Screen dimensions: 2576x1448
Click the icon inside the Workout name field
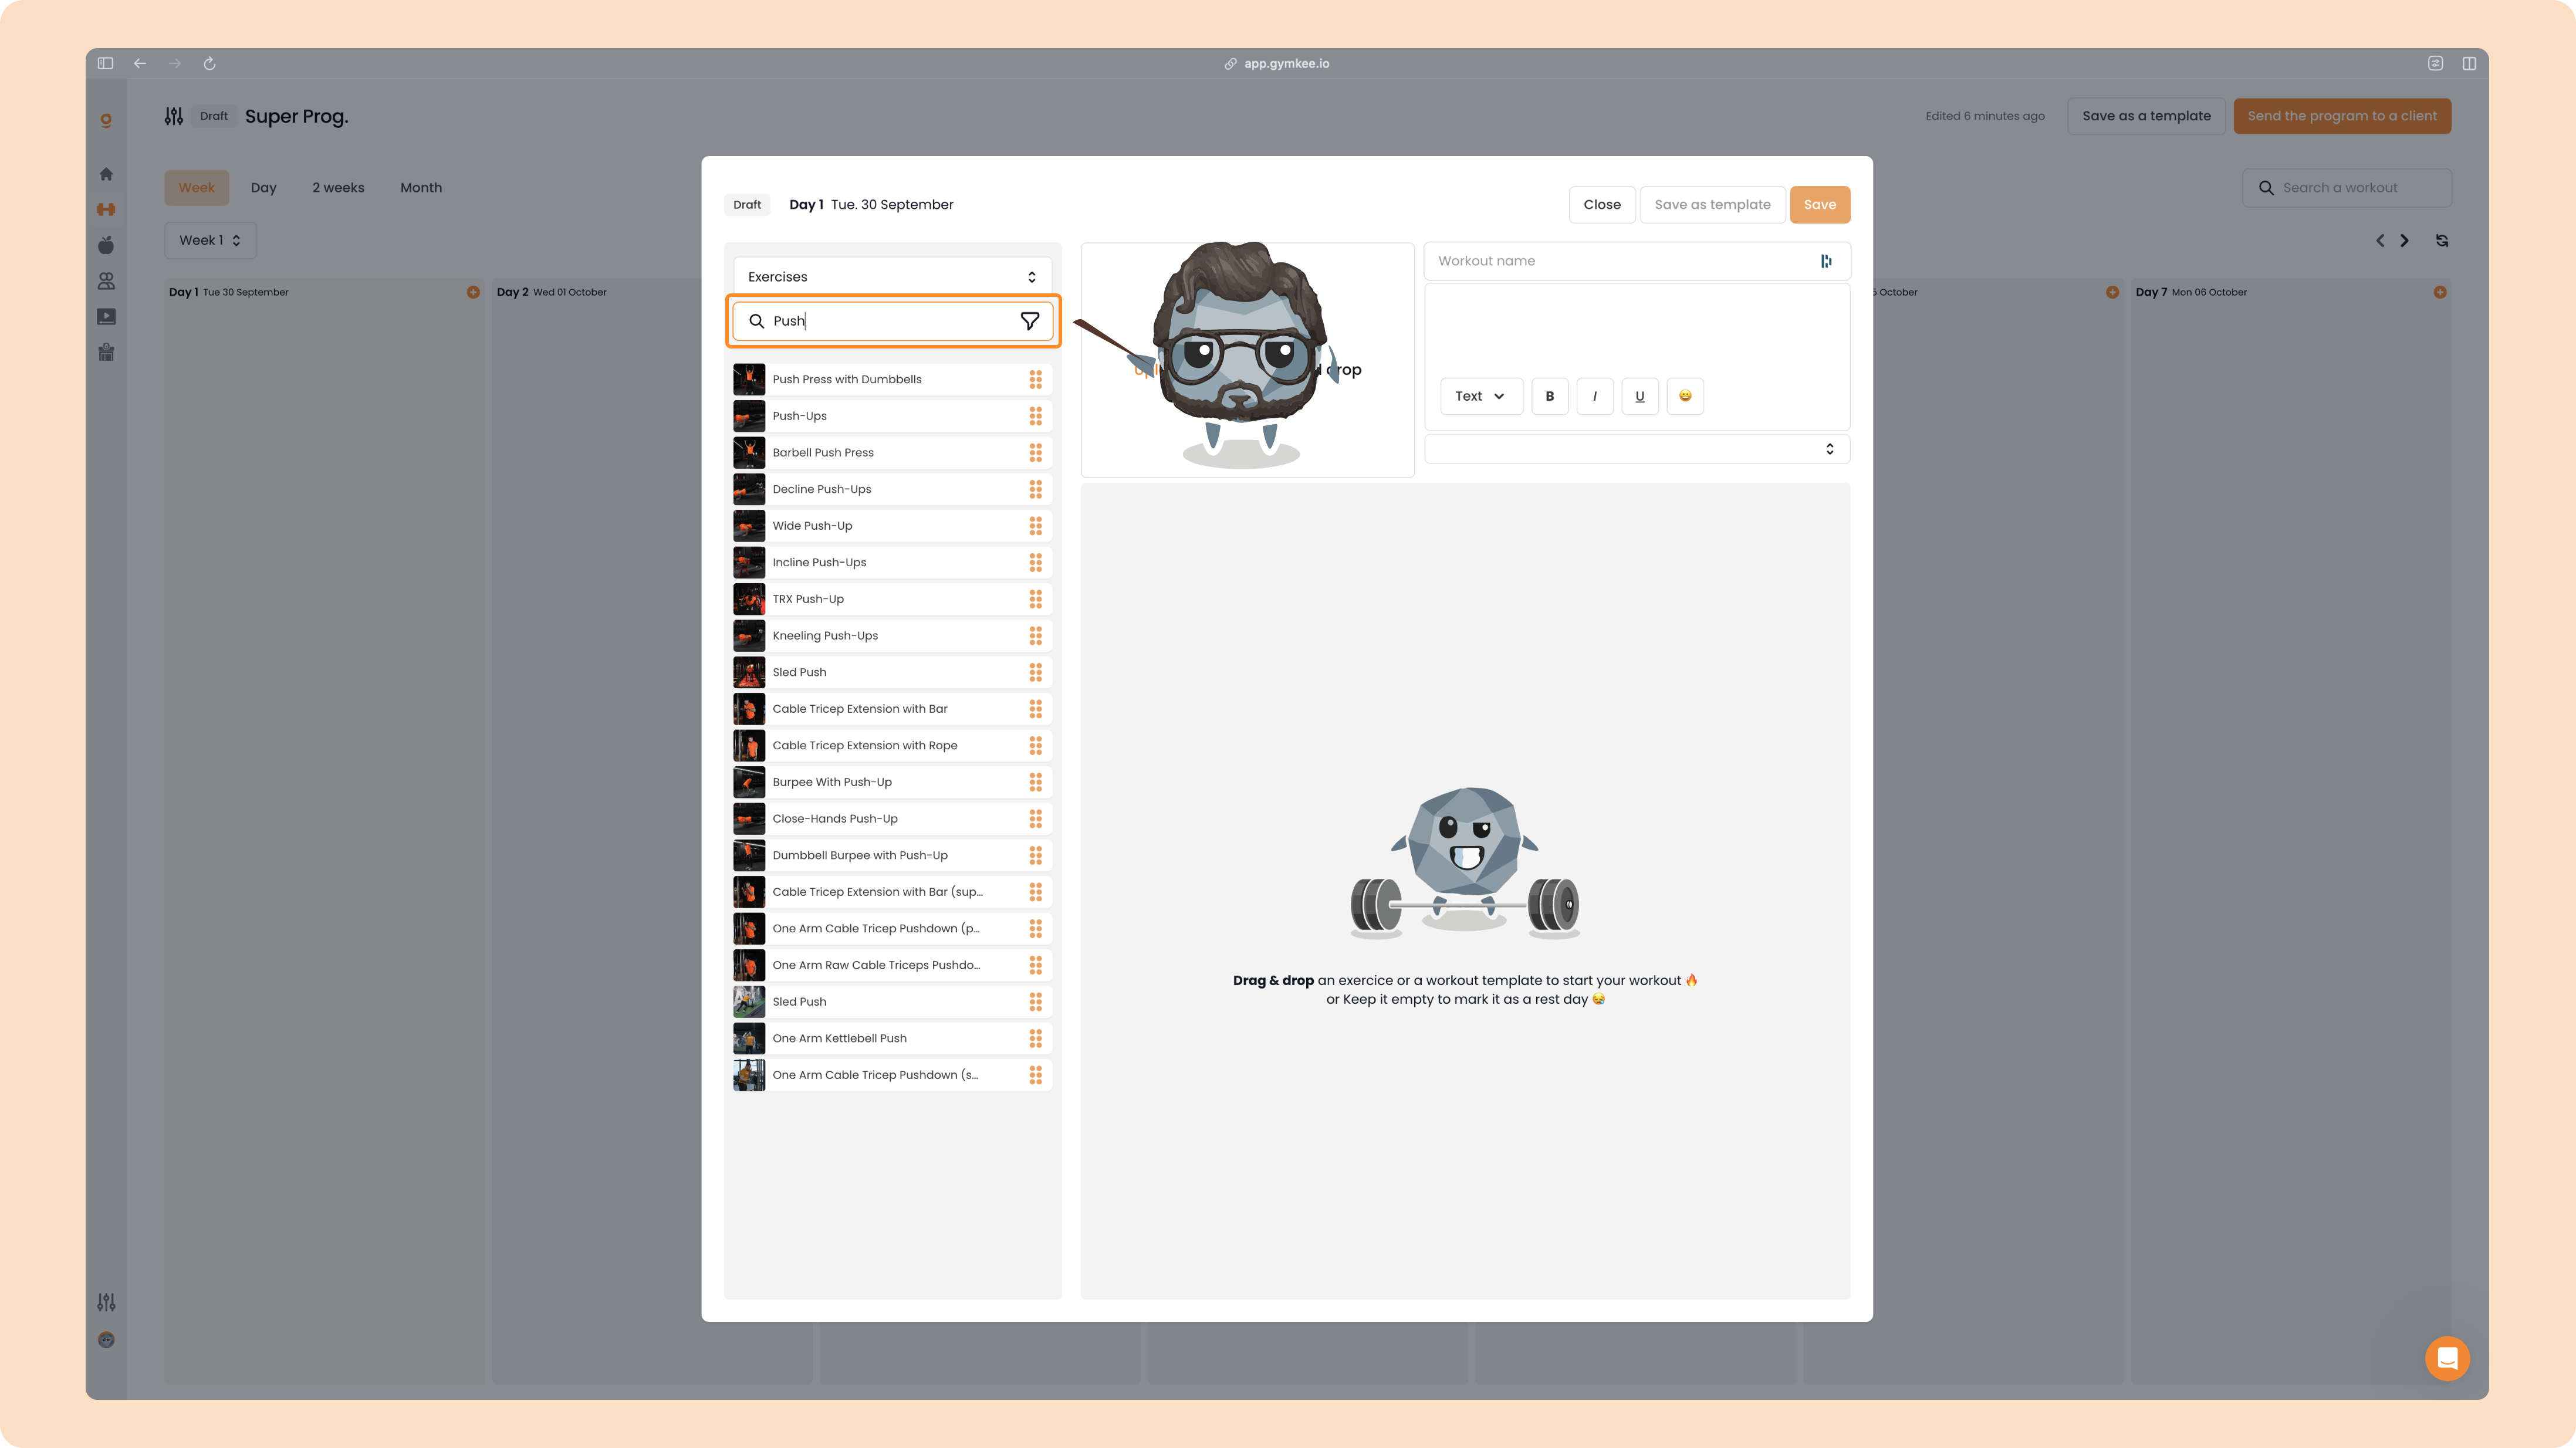click(x=1826, y=261)
